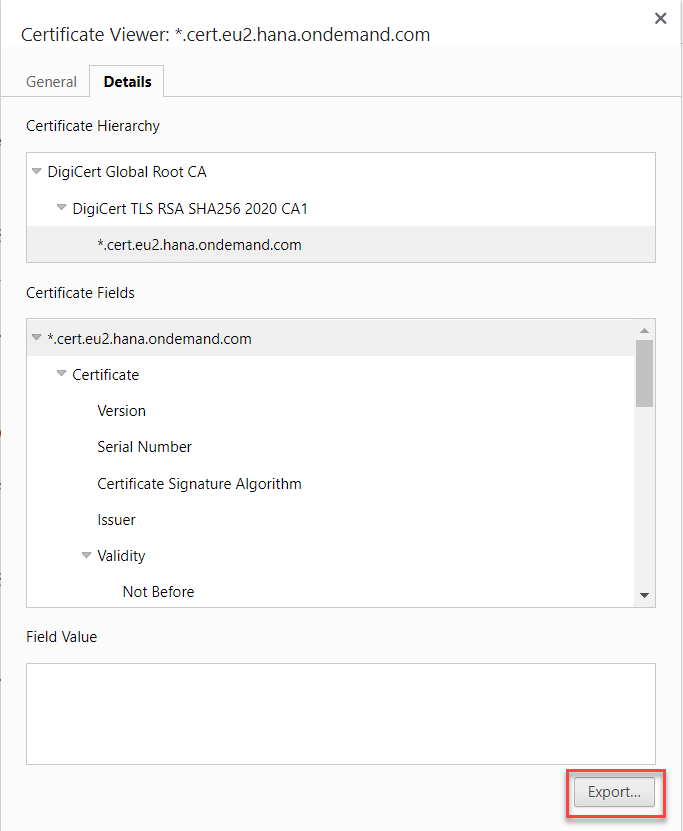This screenshot has height=831, width=683.
Task: Click the Certificate Fields scroll up arrow
Action: tap(644, 330)
